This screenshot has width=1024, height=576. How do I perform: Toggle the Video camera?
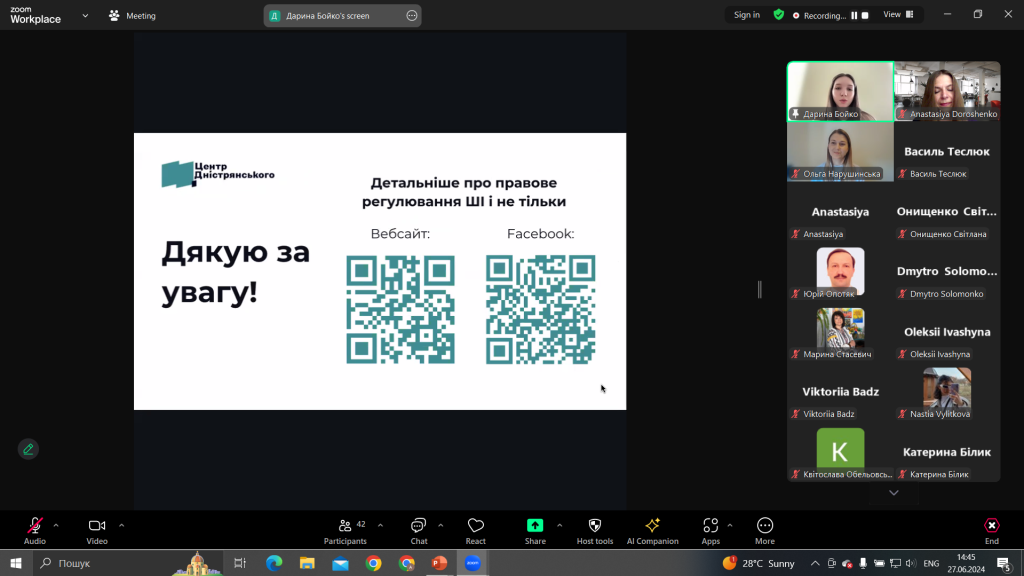tap(97, 531)
